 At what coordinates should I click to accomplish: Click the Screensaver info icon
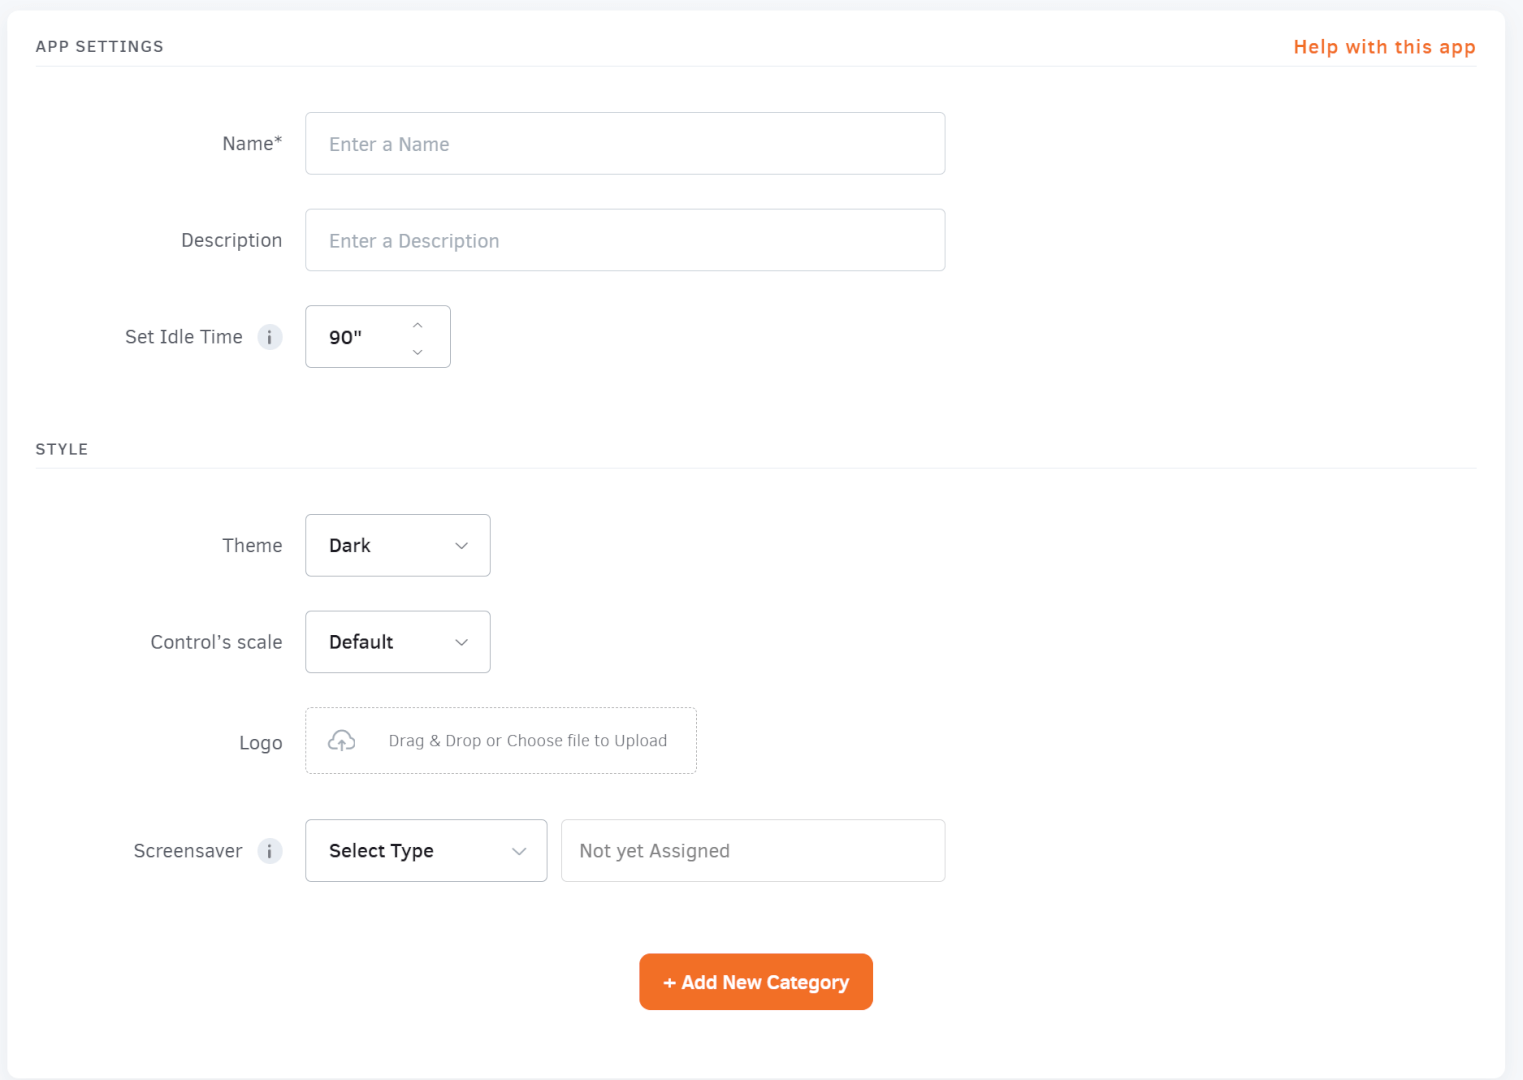pyautogui.click(x=269, y=851)
